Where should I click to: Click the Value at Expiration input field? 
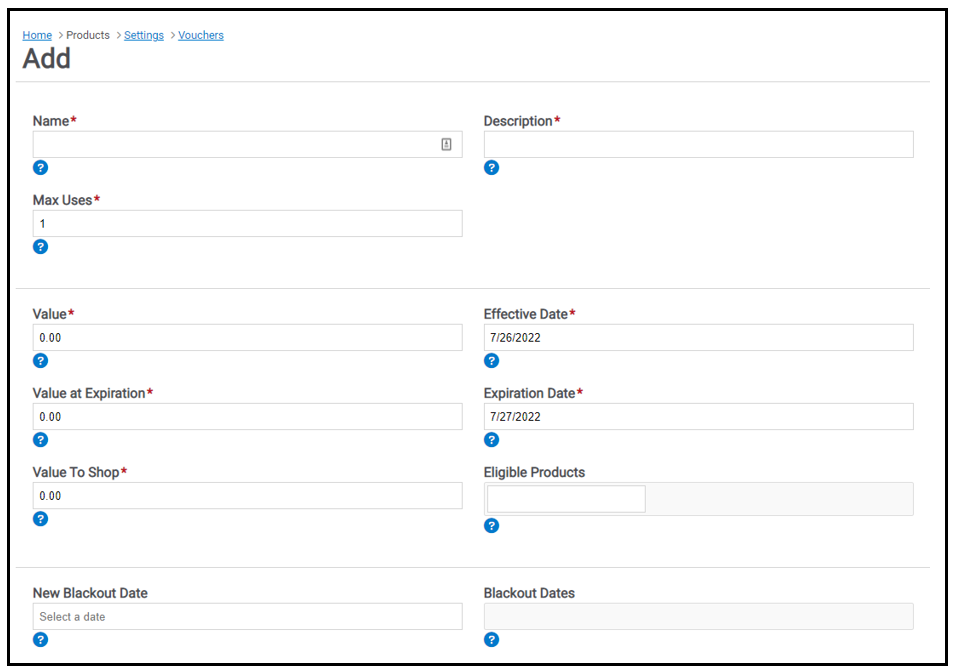coord(248,417)
